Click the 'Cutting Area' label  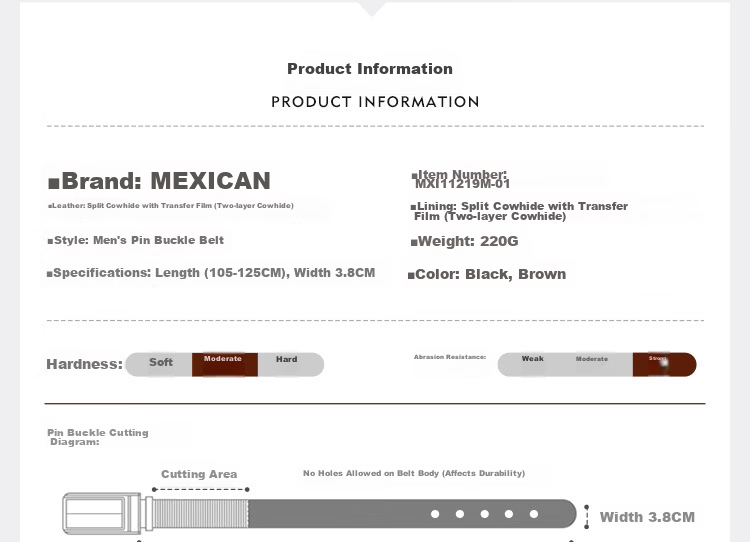(199, 474)
